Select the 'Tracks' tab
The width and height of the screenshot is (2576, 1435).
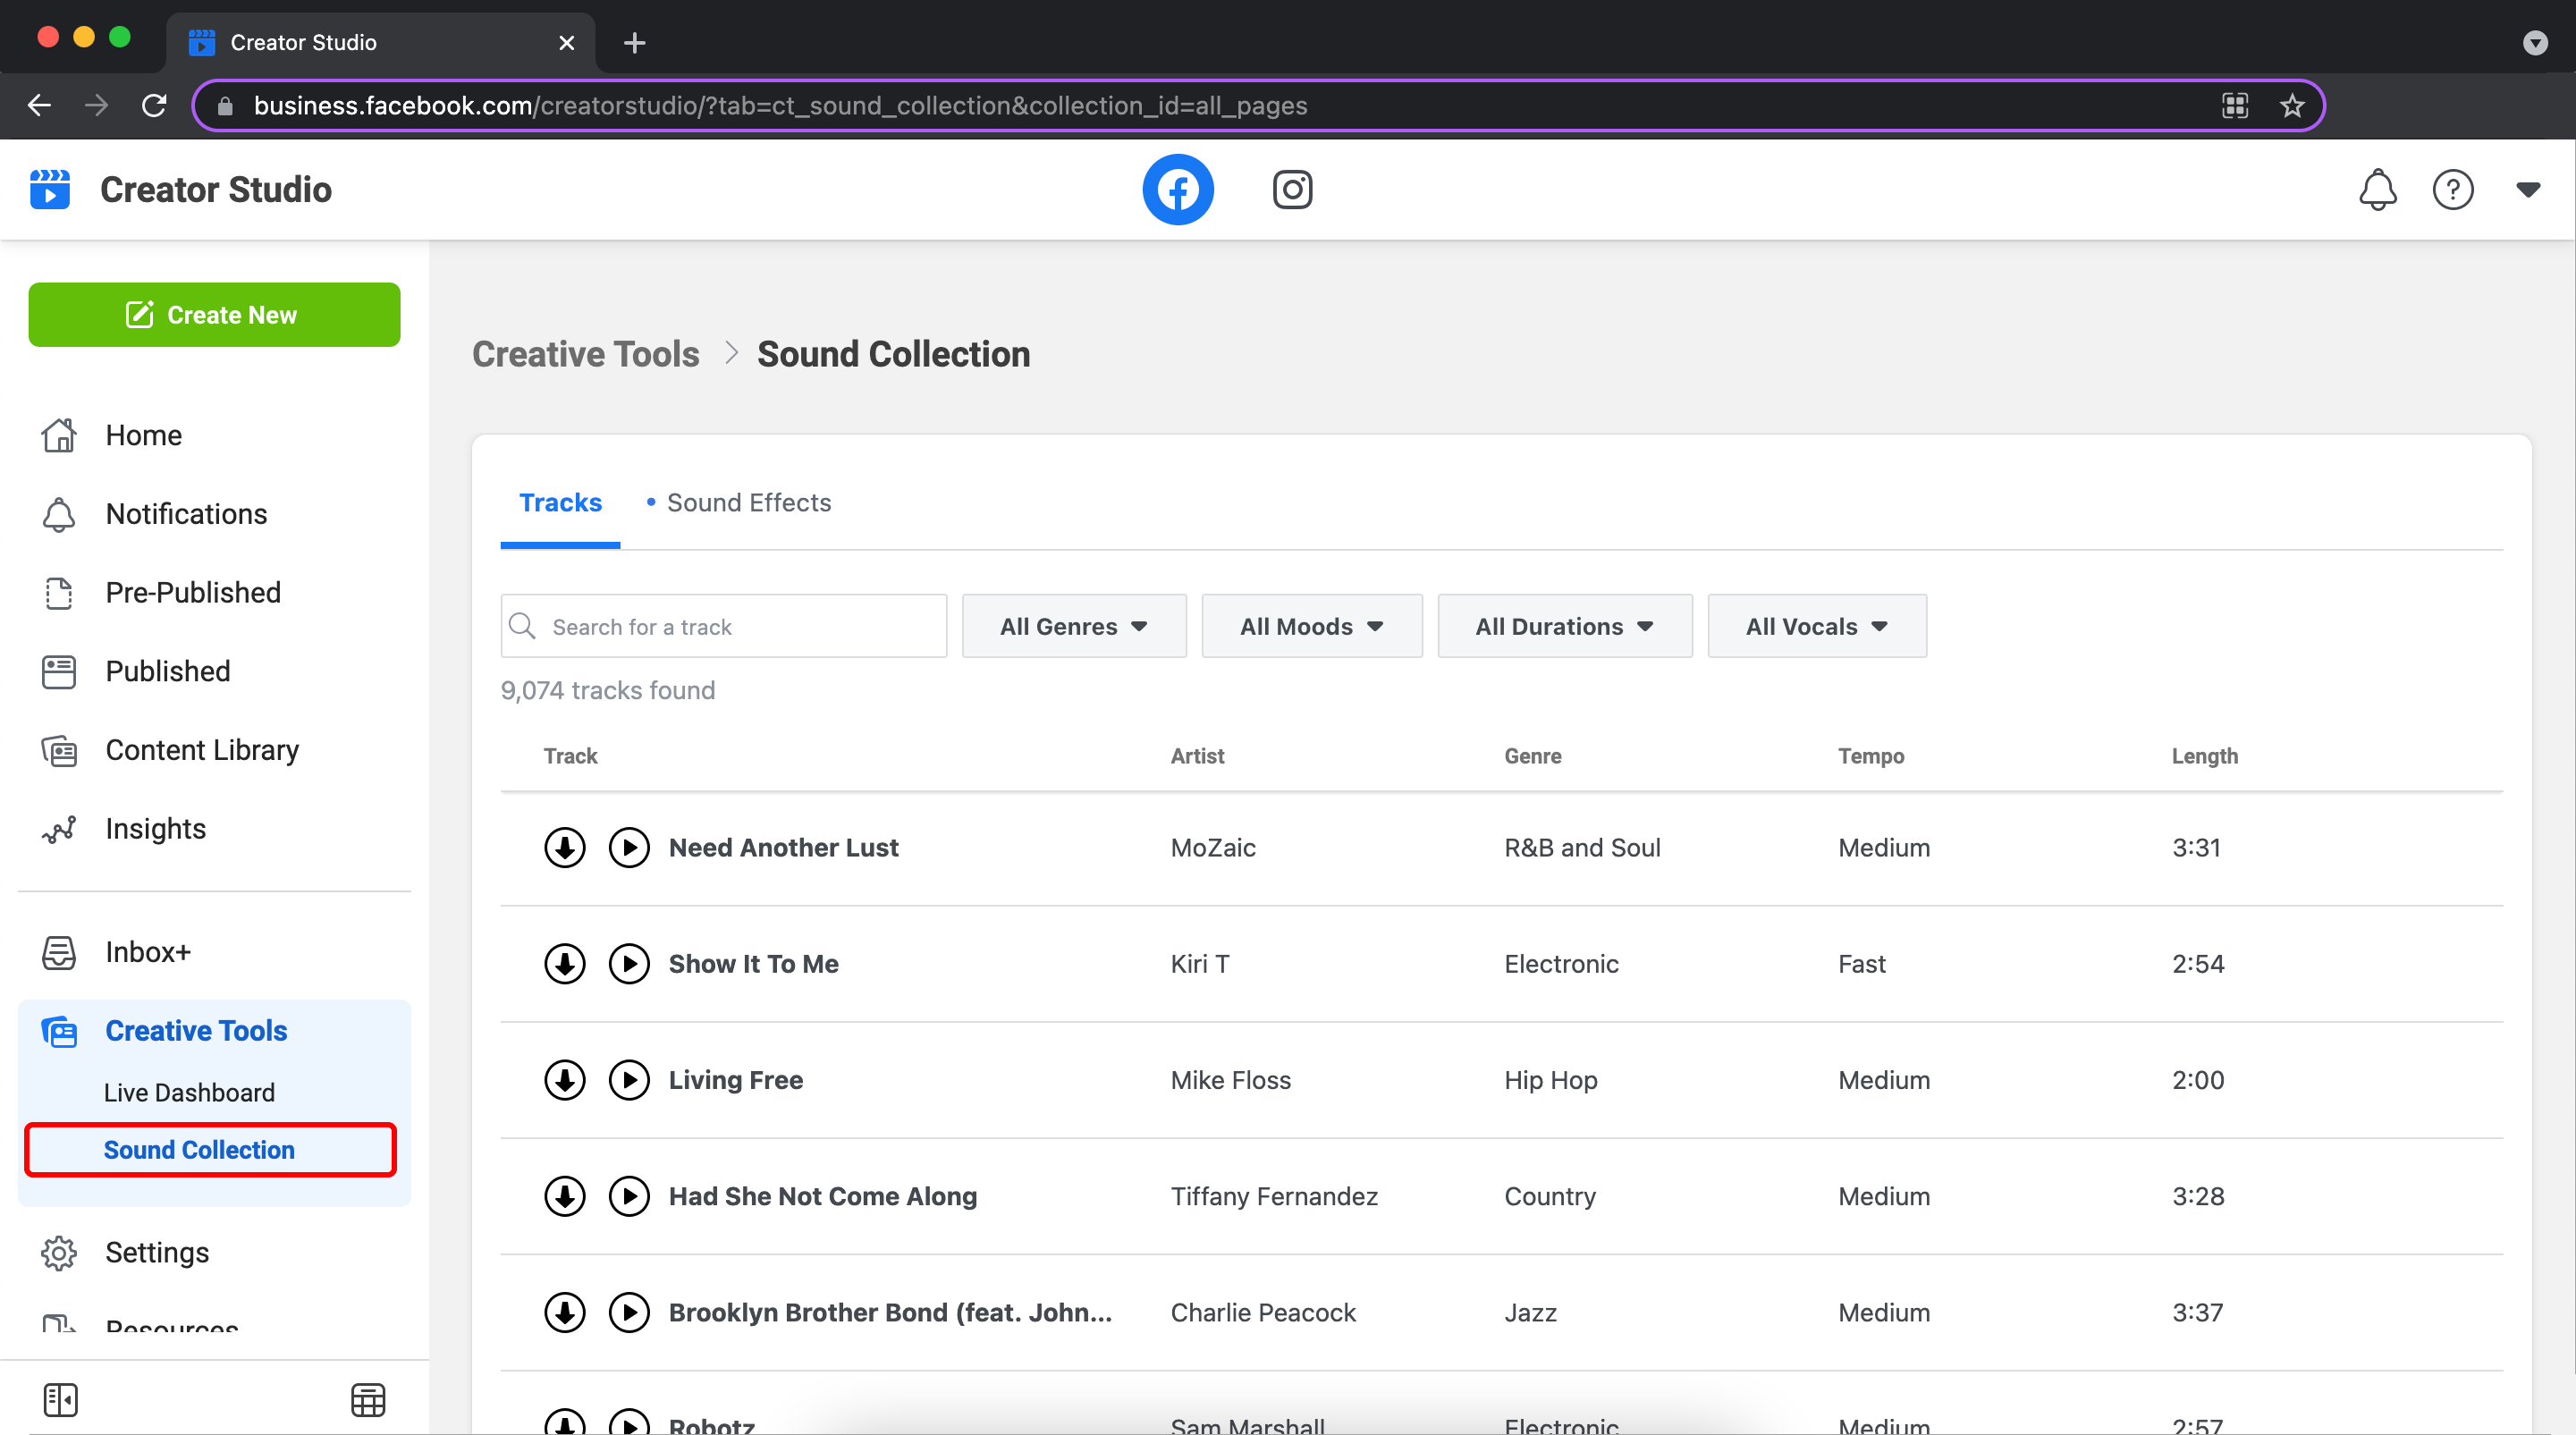click(x=560, y=502)
